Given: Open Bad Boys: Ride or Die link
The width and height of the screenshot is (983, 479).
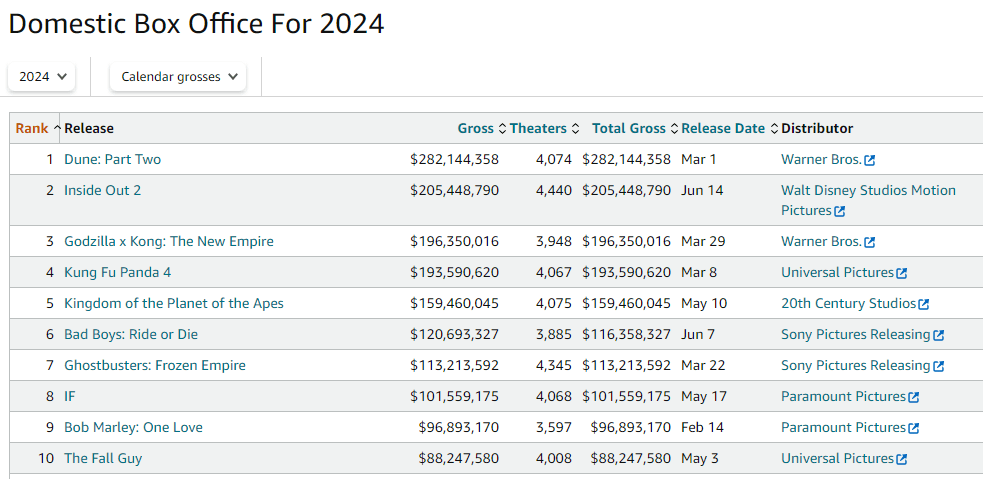Looking at the screenshot, I should (x=131, y=334).
